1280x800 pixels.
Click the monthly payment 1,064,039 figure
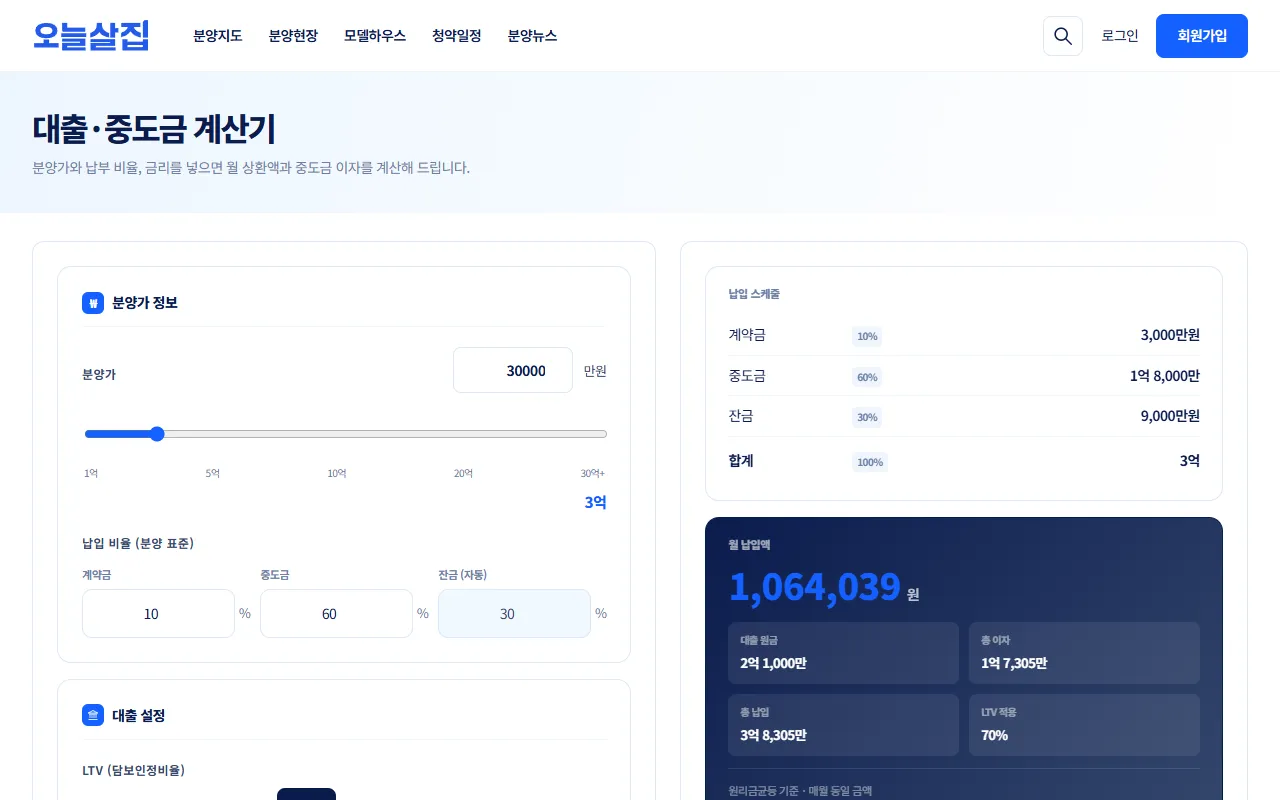[x=815, y=587]
